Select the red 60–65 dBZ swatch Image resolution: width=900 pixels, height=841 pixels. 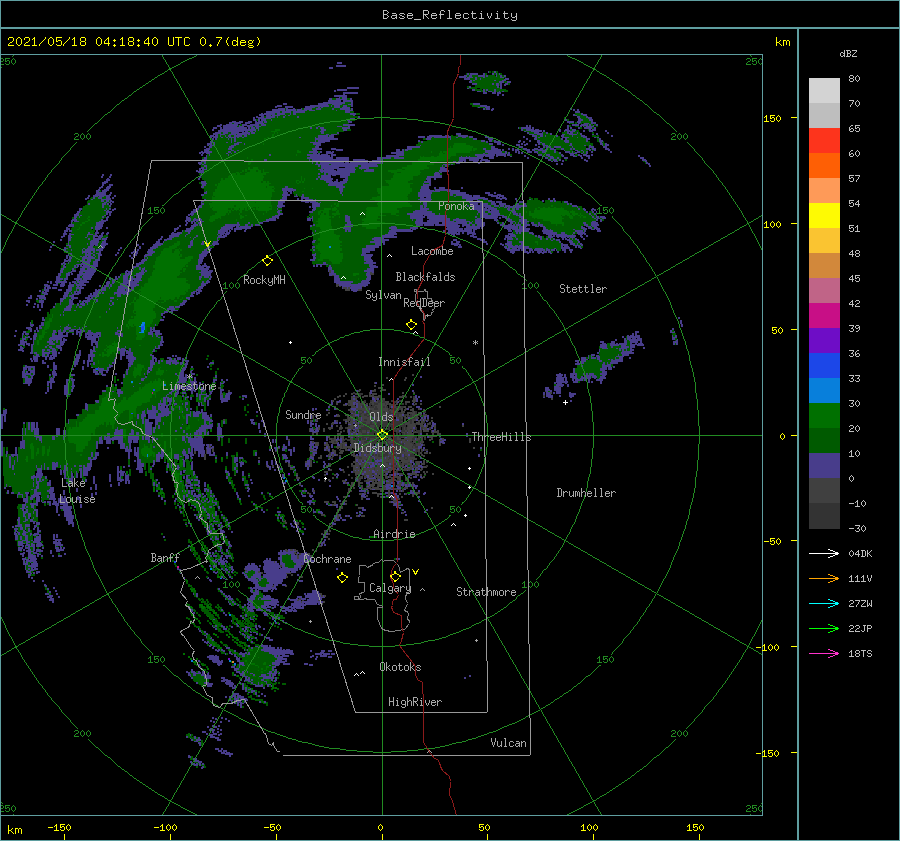click(x=824, y=141)
